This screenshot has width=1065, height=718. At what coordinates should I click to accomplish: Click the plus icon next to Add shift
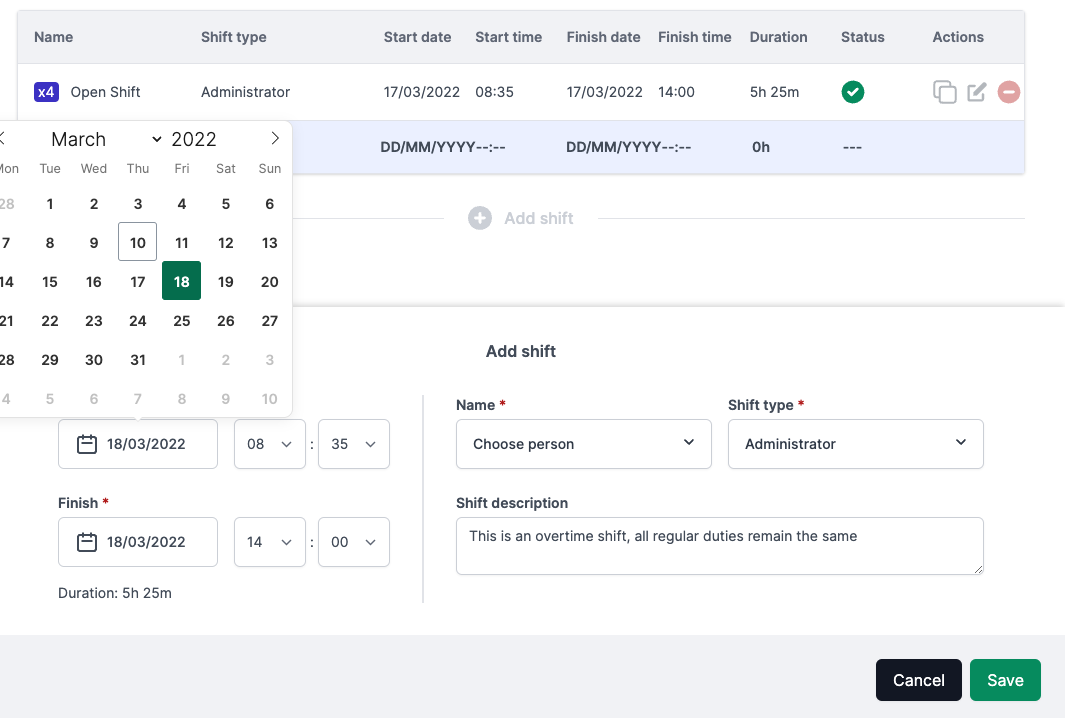[x=480, y=218]
